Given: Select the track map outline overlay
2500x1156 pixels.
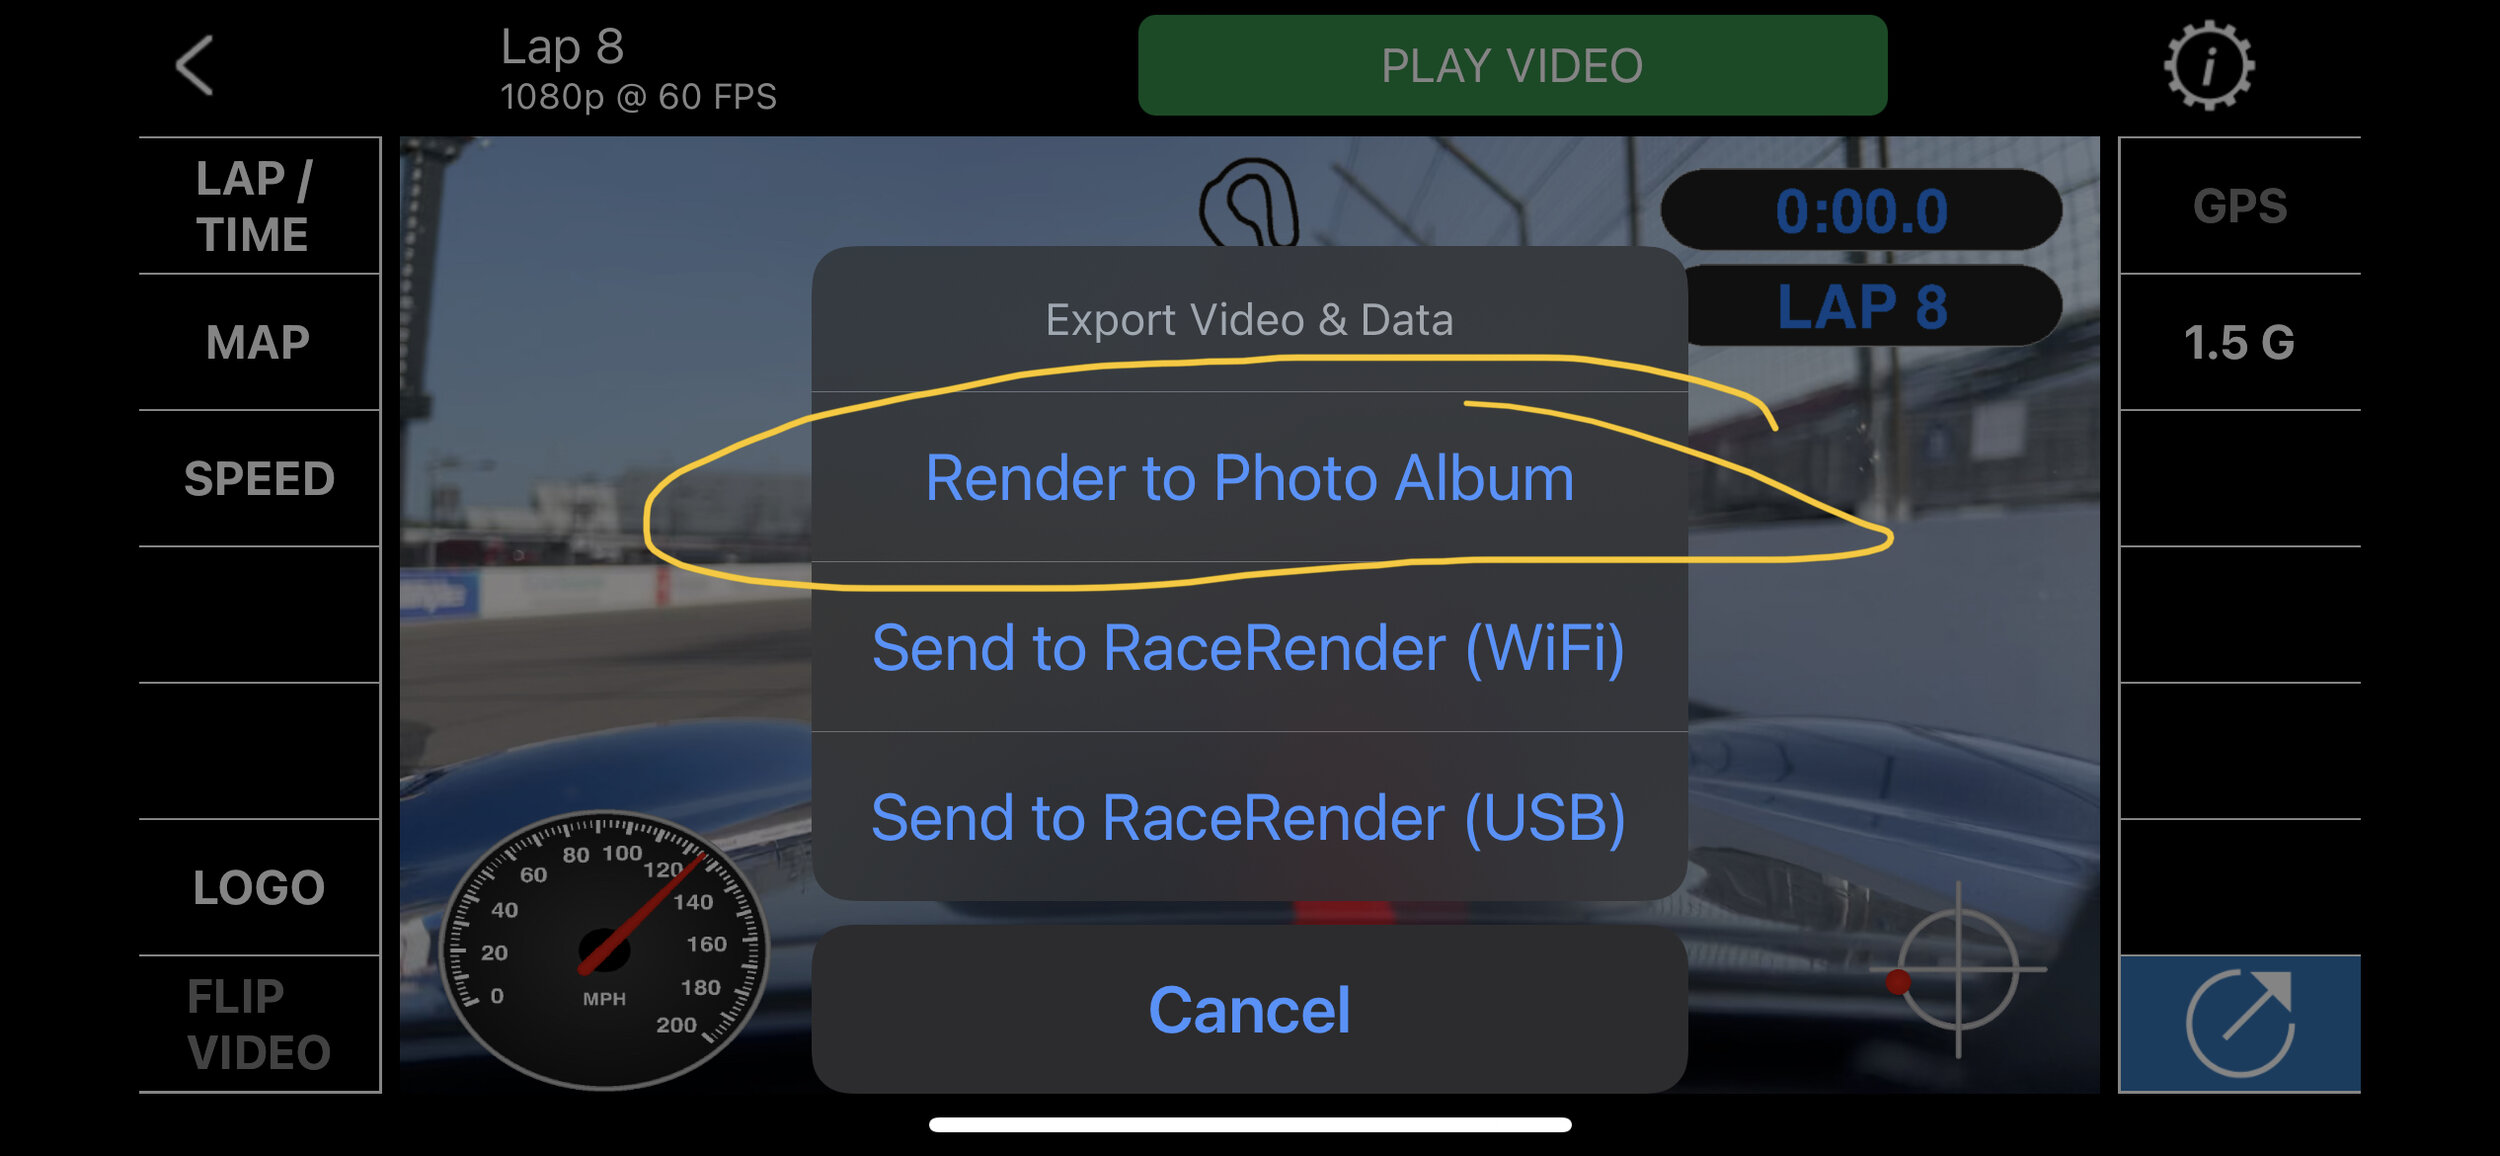Looking at the screenshot, I should pos(1249,201).
